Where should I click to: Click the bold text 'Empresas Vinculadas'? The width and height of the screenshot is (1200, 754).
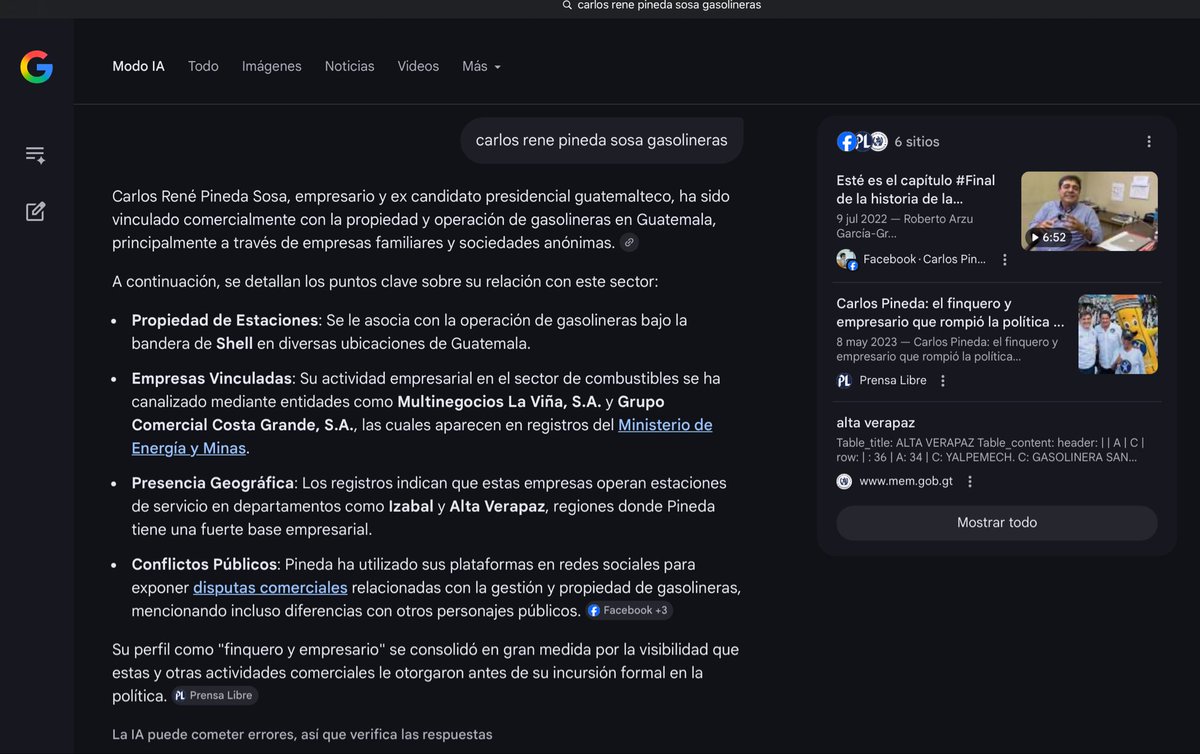[212, 378]
